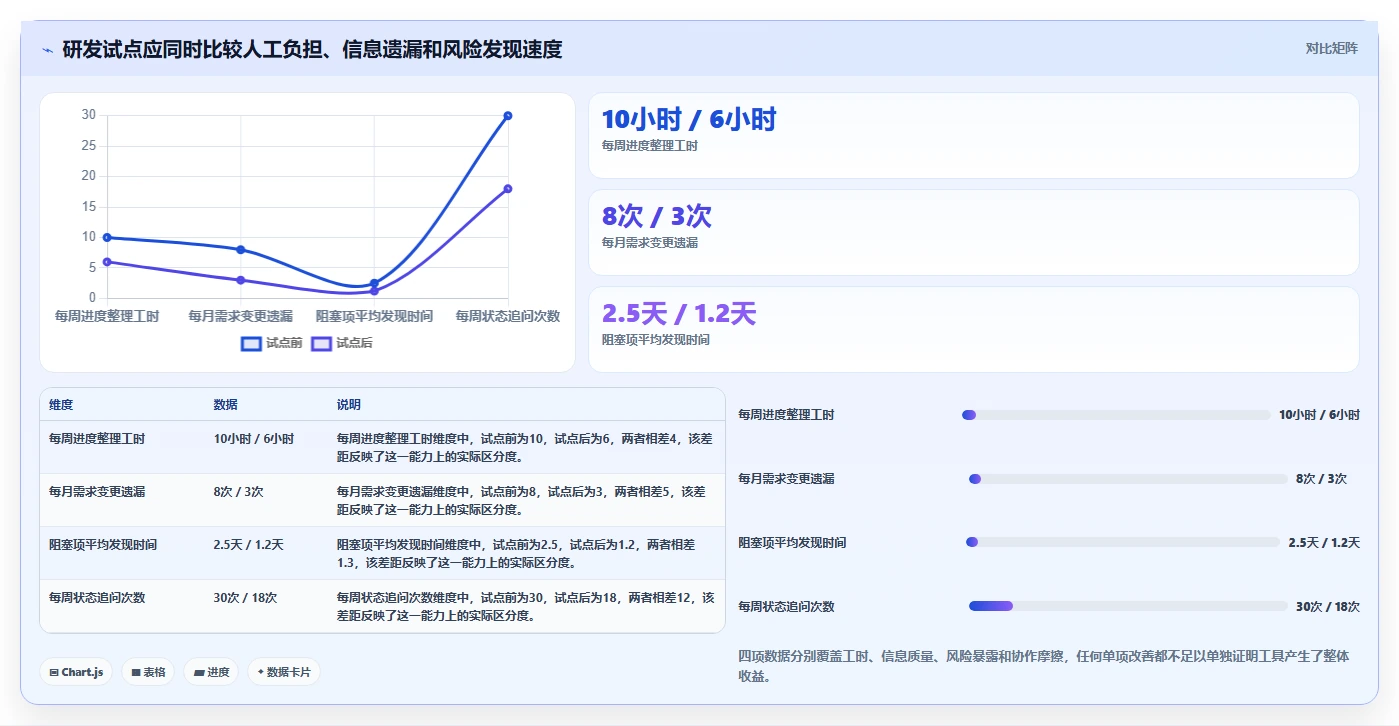This screenshot has width=1399, height=726.
Task: Select table cell 2.5天 / 1.2天
Action: [x=249, y=545]
